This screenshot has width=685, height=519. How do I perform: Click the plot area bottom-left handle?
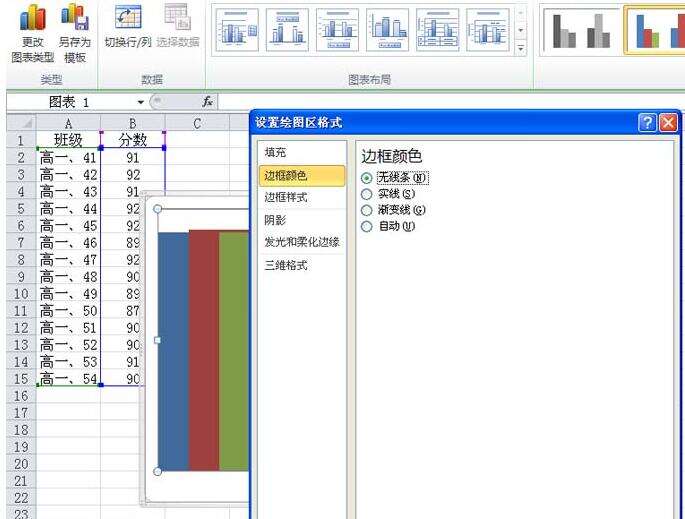158,471
